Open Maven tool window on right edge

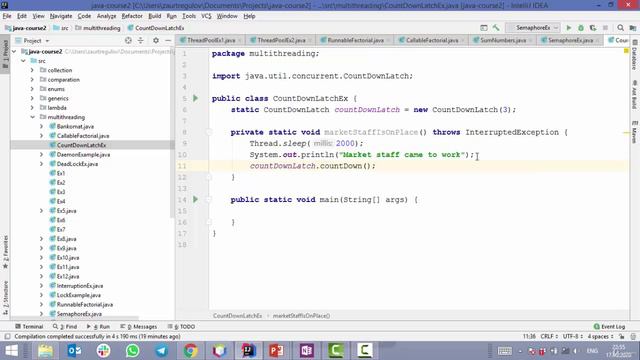635,132
